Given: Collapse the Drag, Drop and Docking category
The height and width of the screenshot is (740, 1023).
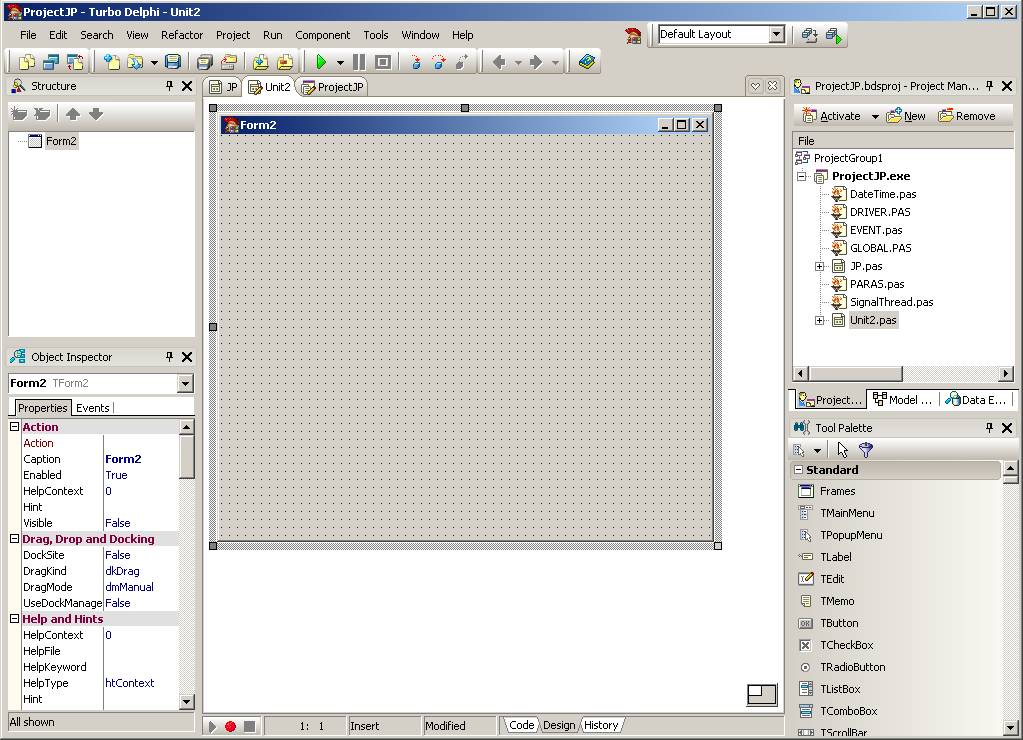Looking at the screenshot, I should [x=14, y=539].
